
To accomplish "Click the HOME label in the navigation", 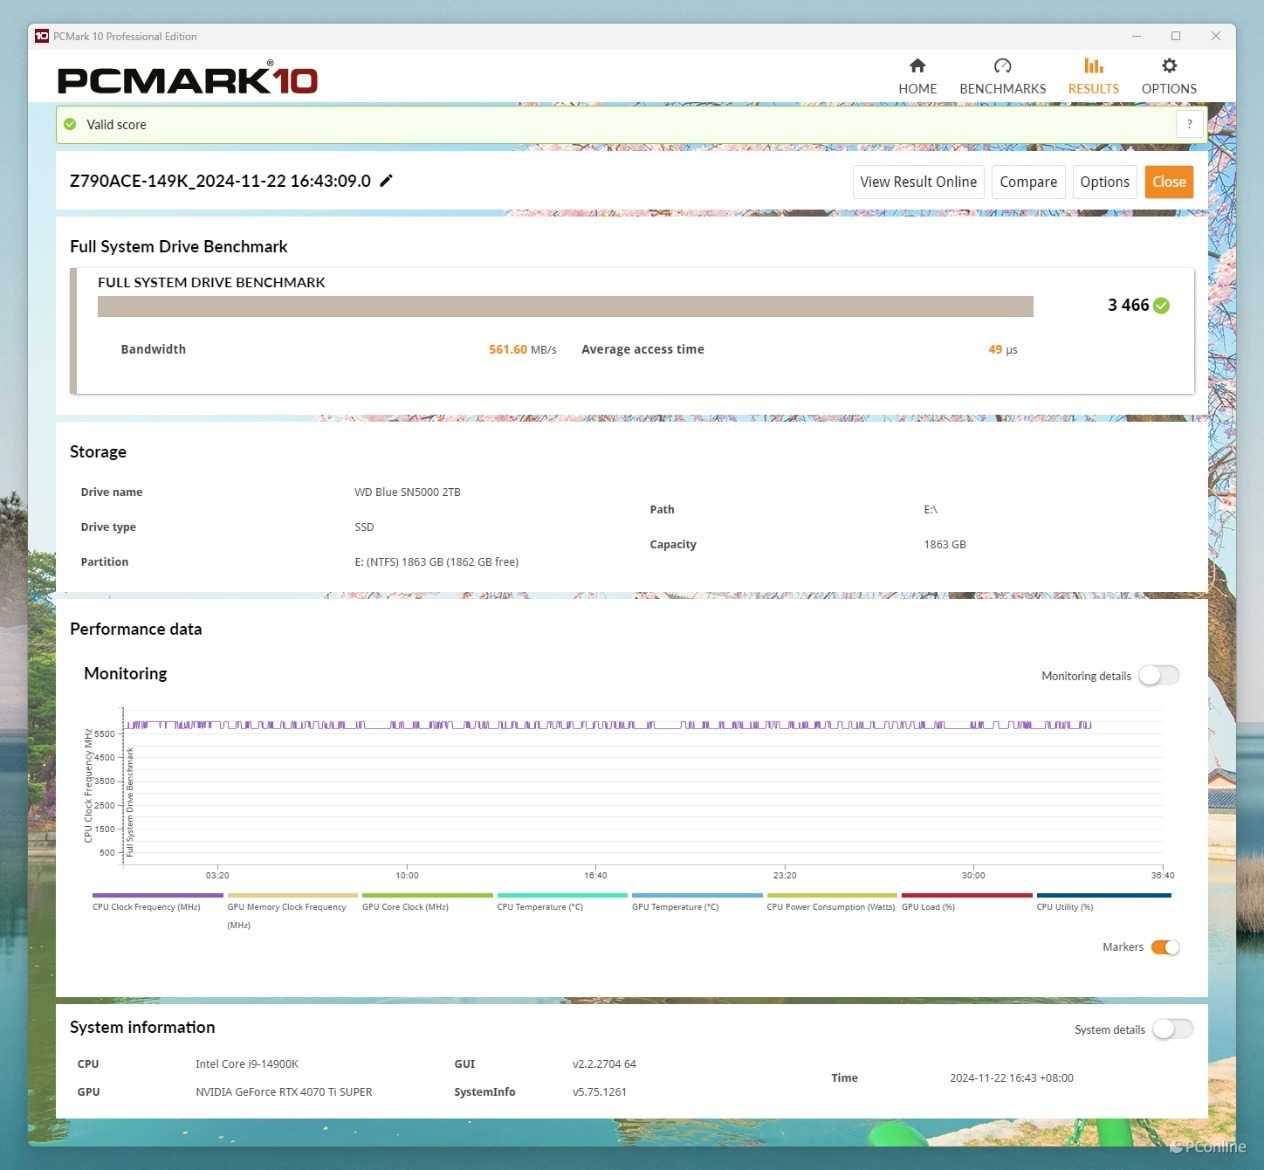I will [917, 88].
